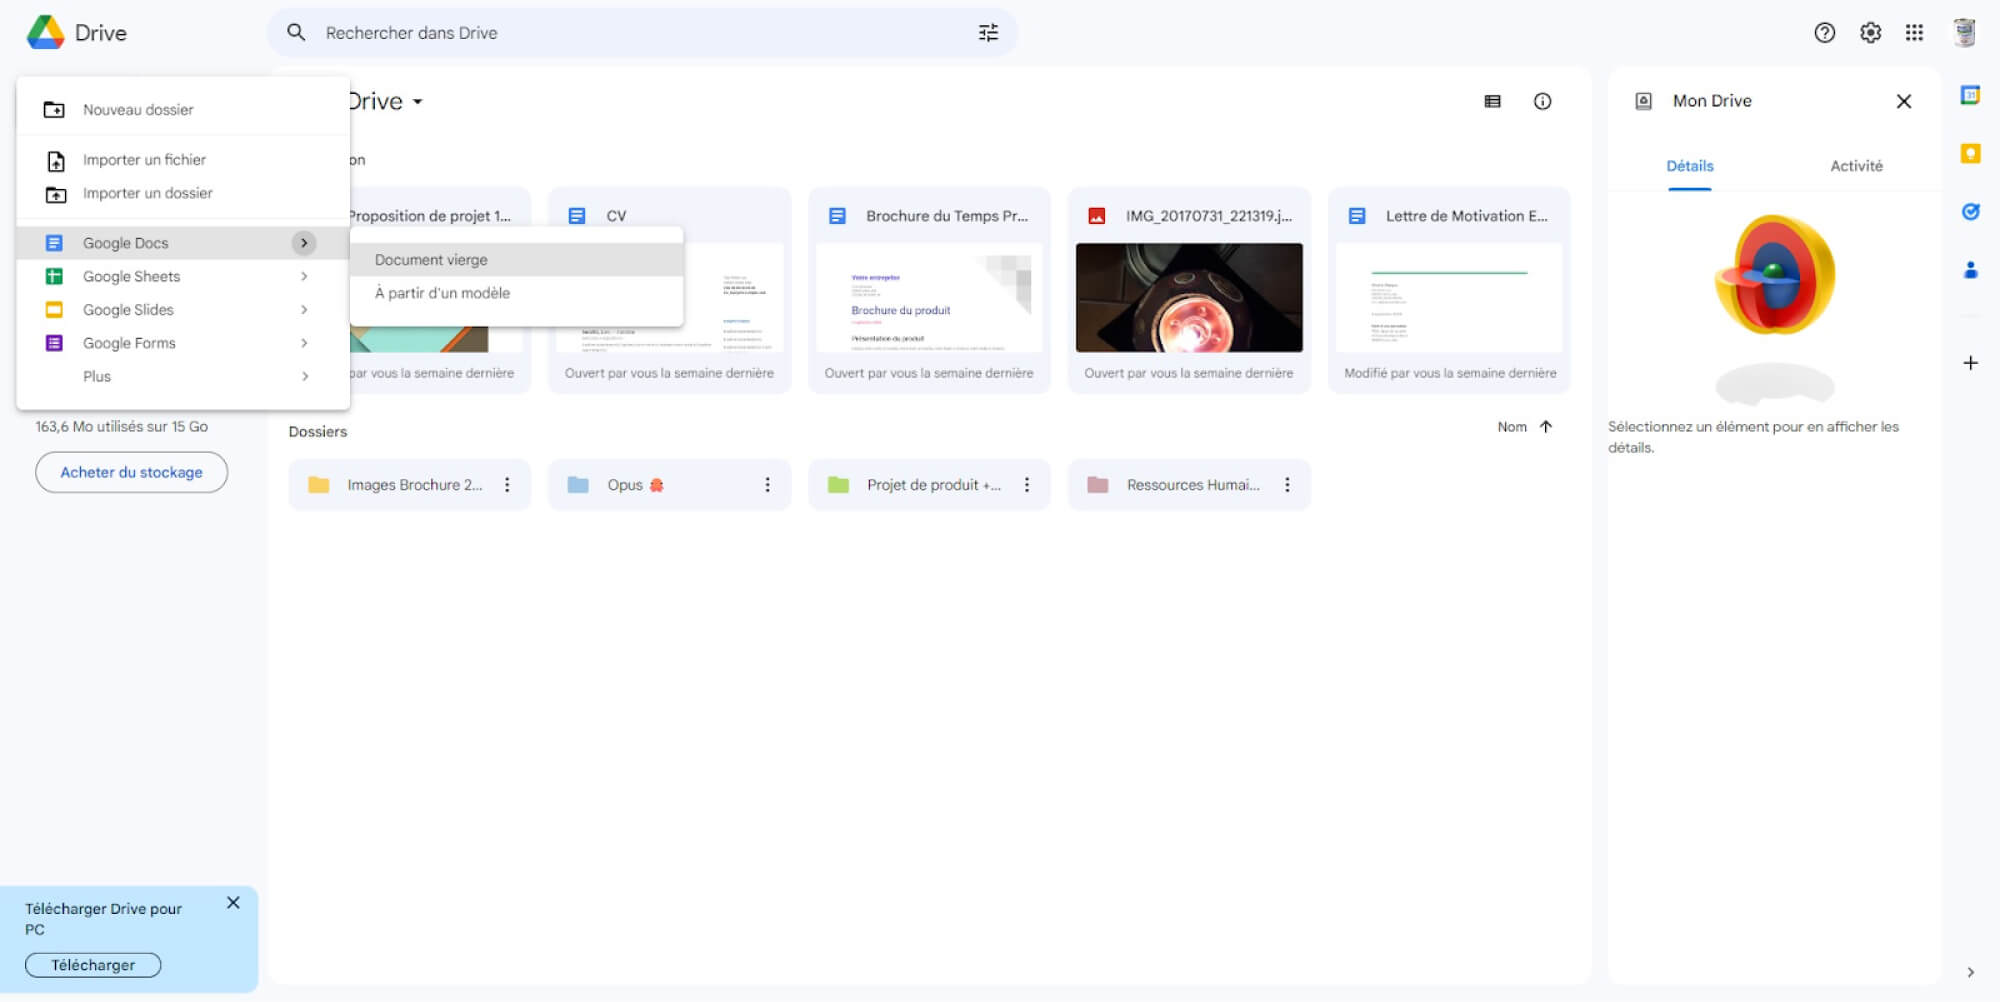Open Google Docs from the Nouveau menu
This screenshot has width=2000, height=1002.
click(x=126, y=242)
